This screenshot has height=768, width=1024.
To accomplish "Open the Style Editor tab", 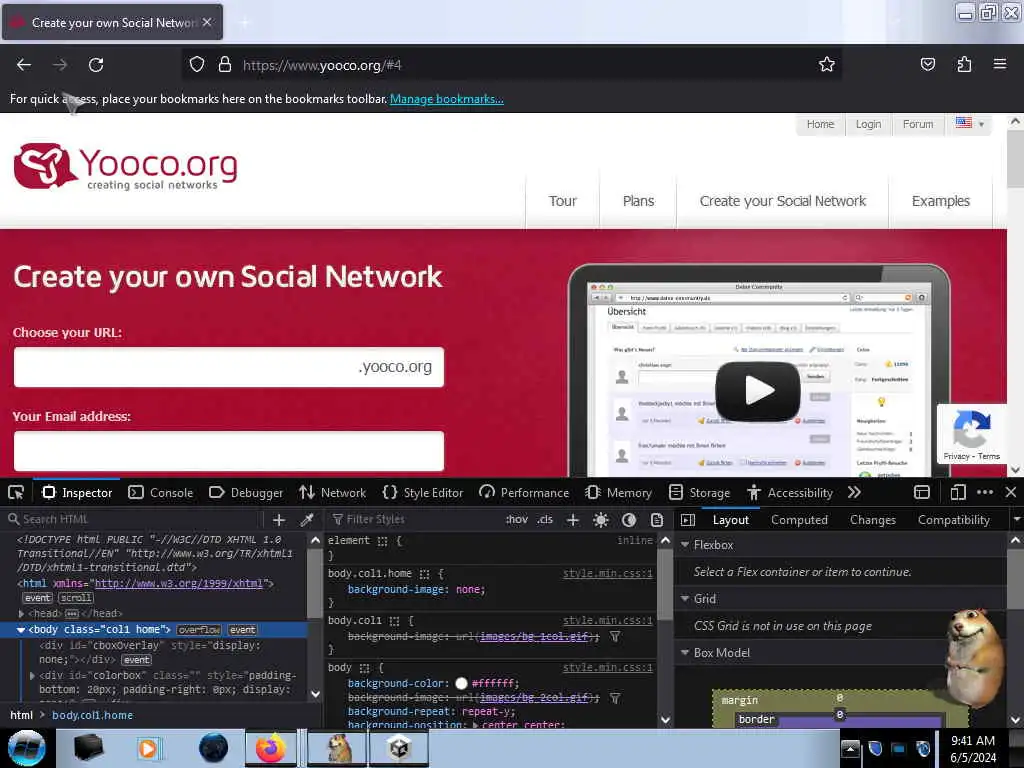I will tap(423, 492).
